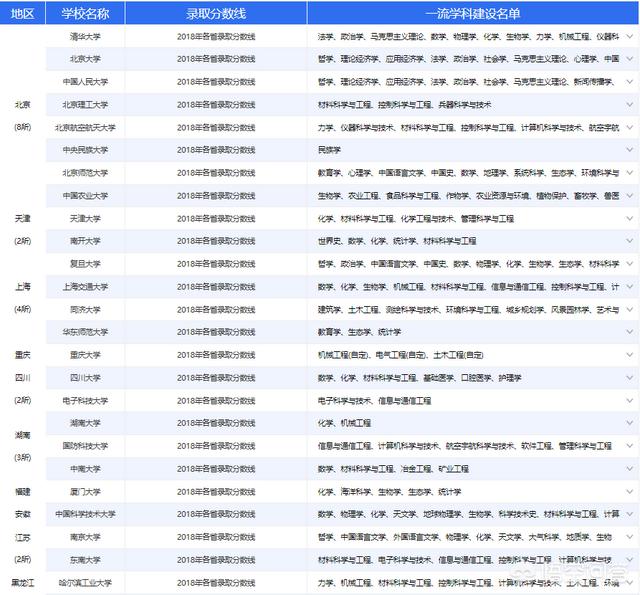Click the 地区 column header
This screenshot has height=595, width=640.
[22, 13]
